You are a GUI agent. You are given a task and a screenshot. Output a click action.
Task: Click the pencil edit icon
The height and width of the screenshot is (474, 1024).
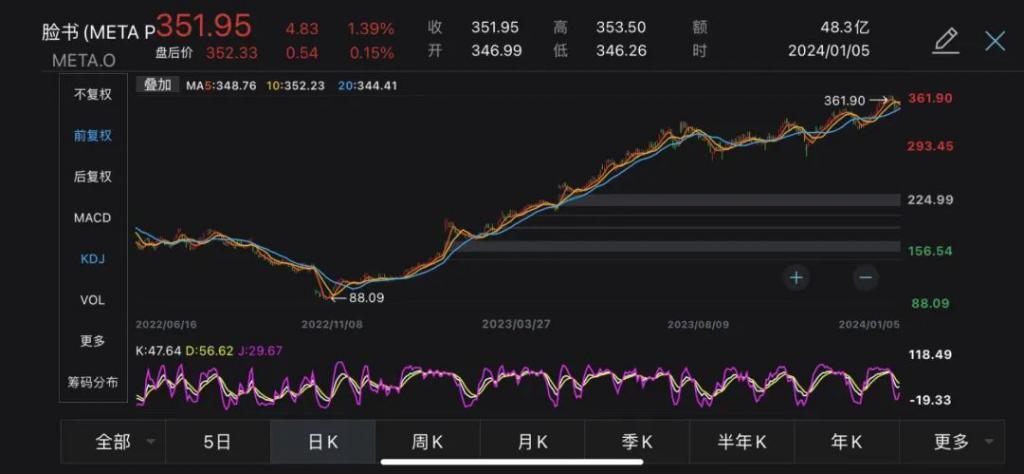pyautogui.click(x=945, y=41)
